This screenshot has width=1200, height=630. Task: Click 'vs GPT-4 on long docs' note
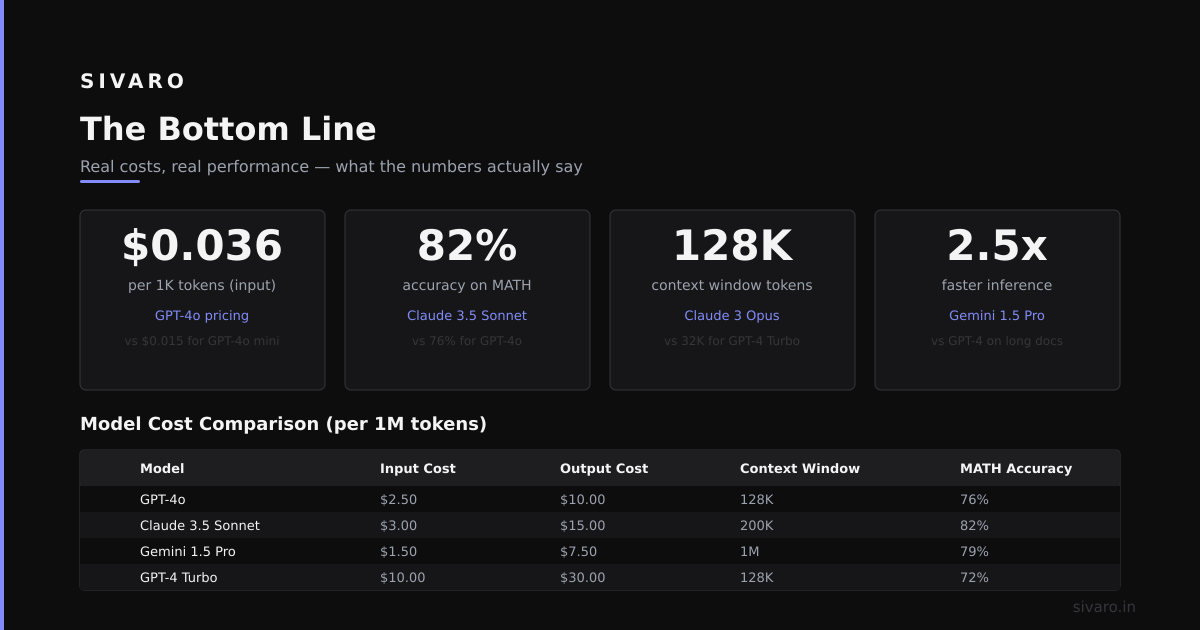click(x=997, y=341)
